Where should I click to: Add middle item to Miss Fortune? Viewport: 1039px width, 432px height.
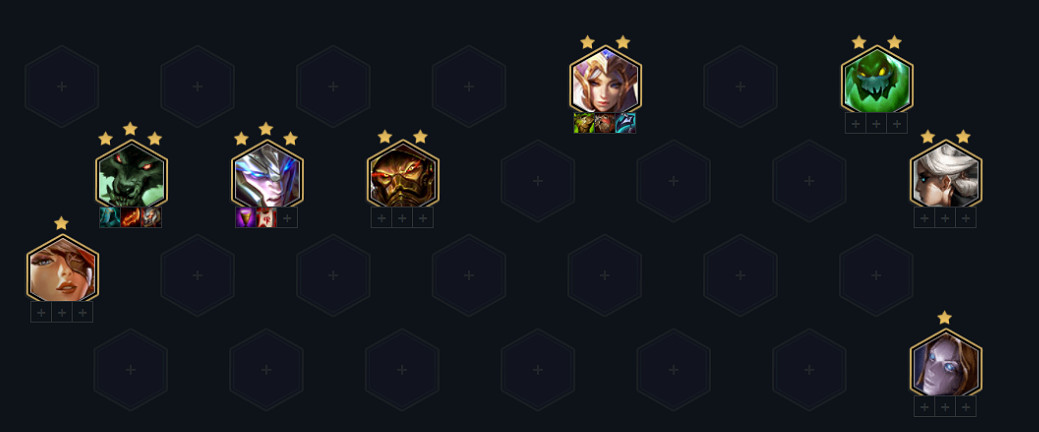click(62, 312)
